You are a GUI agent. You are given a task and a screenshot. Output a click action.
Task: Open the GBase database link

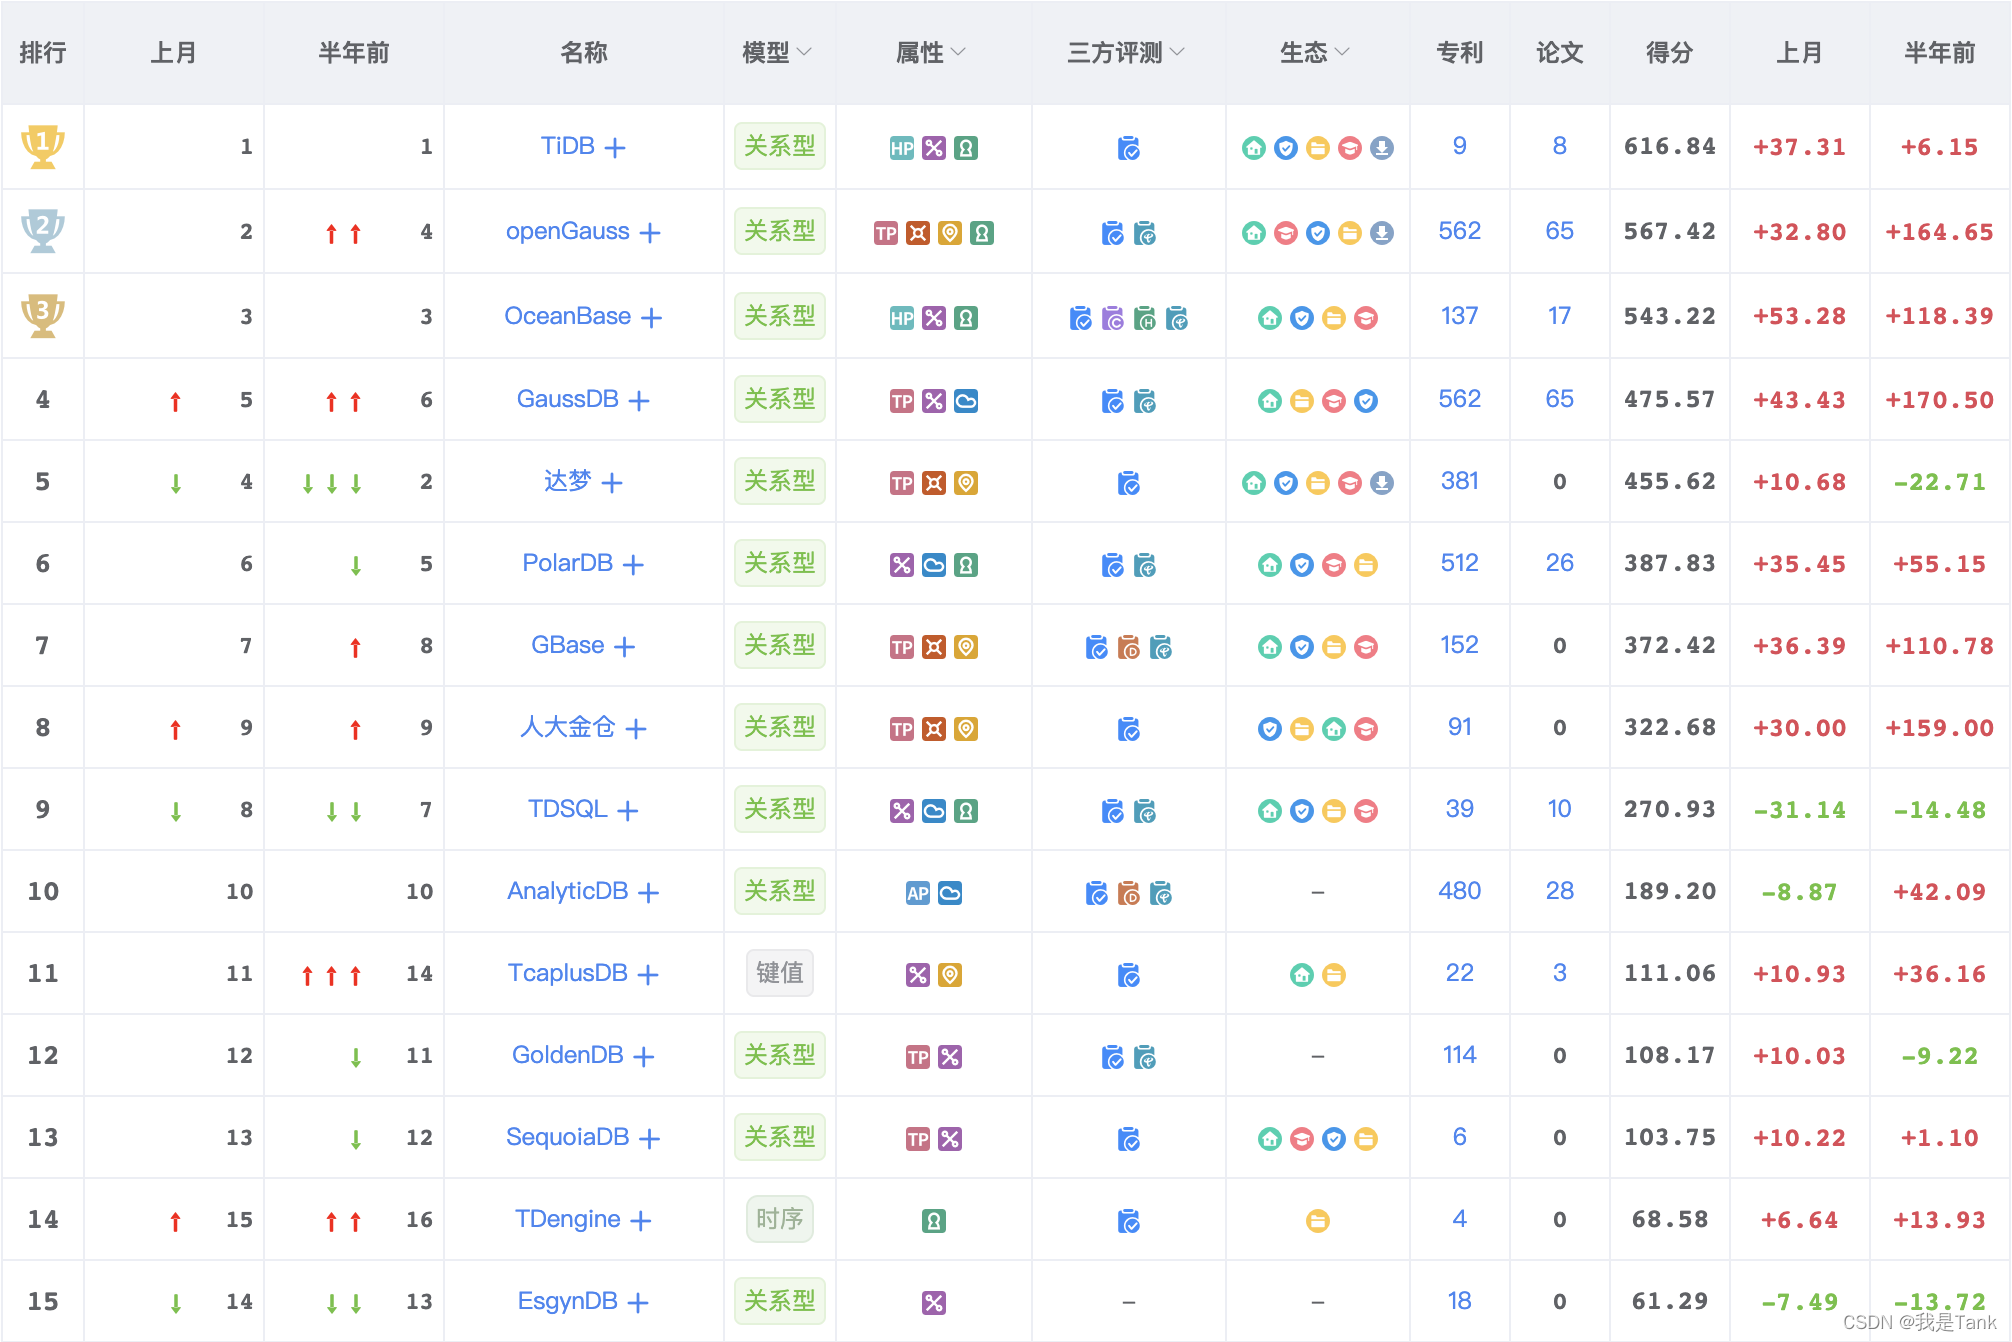point(567,645)
